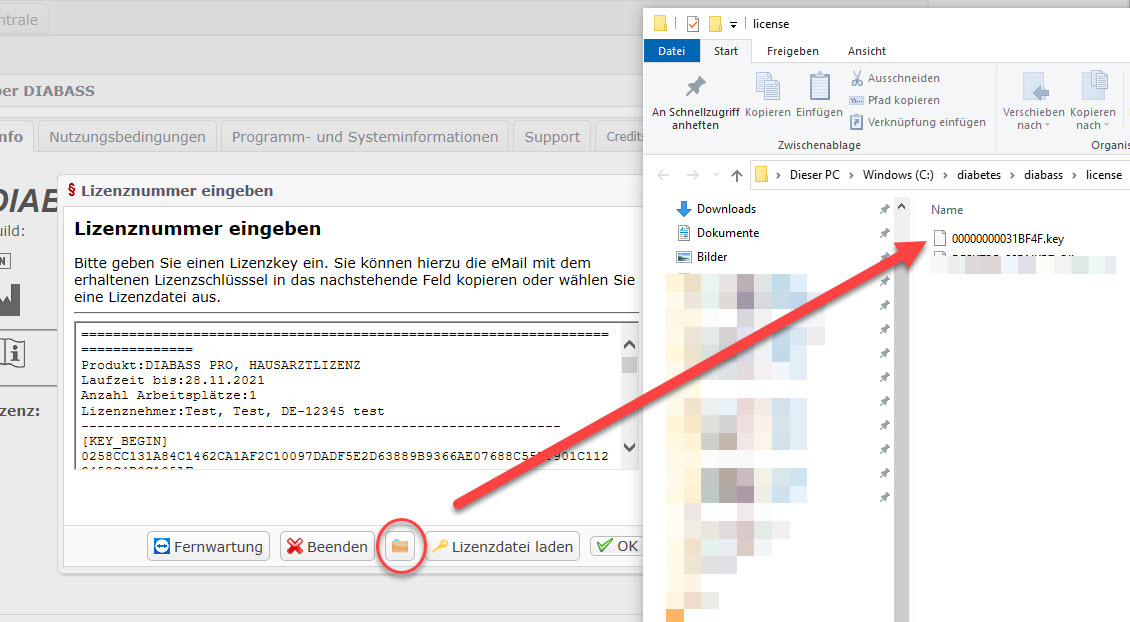Click Explorer's back navigation arrow
The height and width of the screenshot is (622, 1130).
click(663, 175)
